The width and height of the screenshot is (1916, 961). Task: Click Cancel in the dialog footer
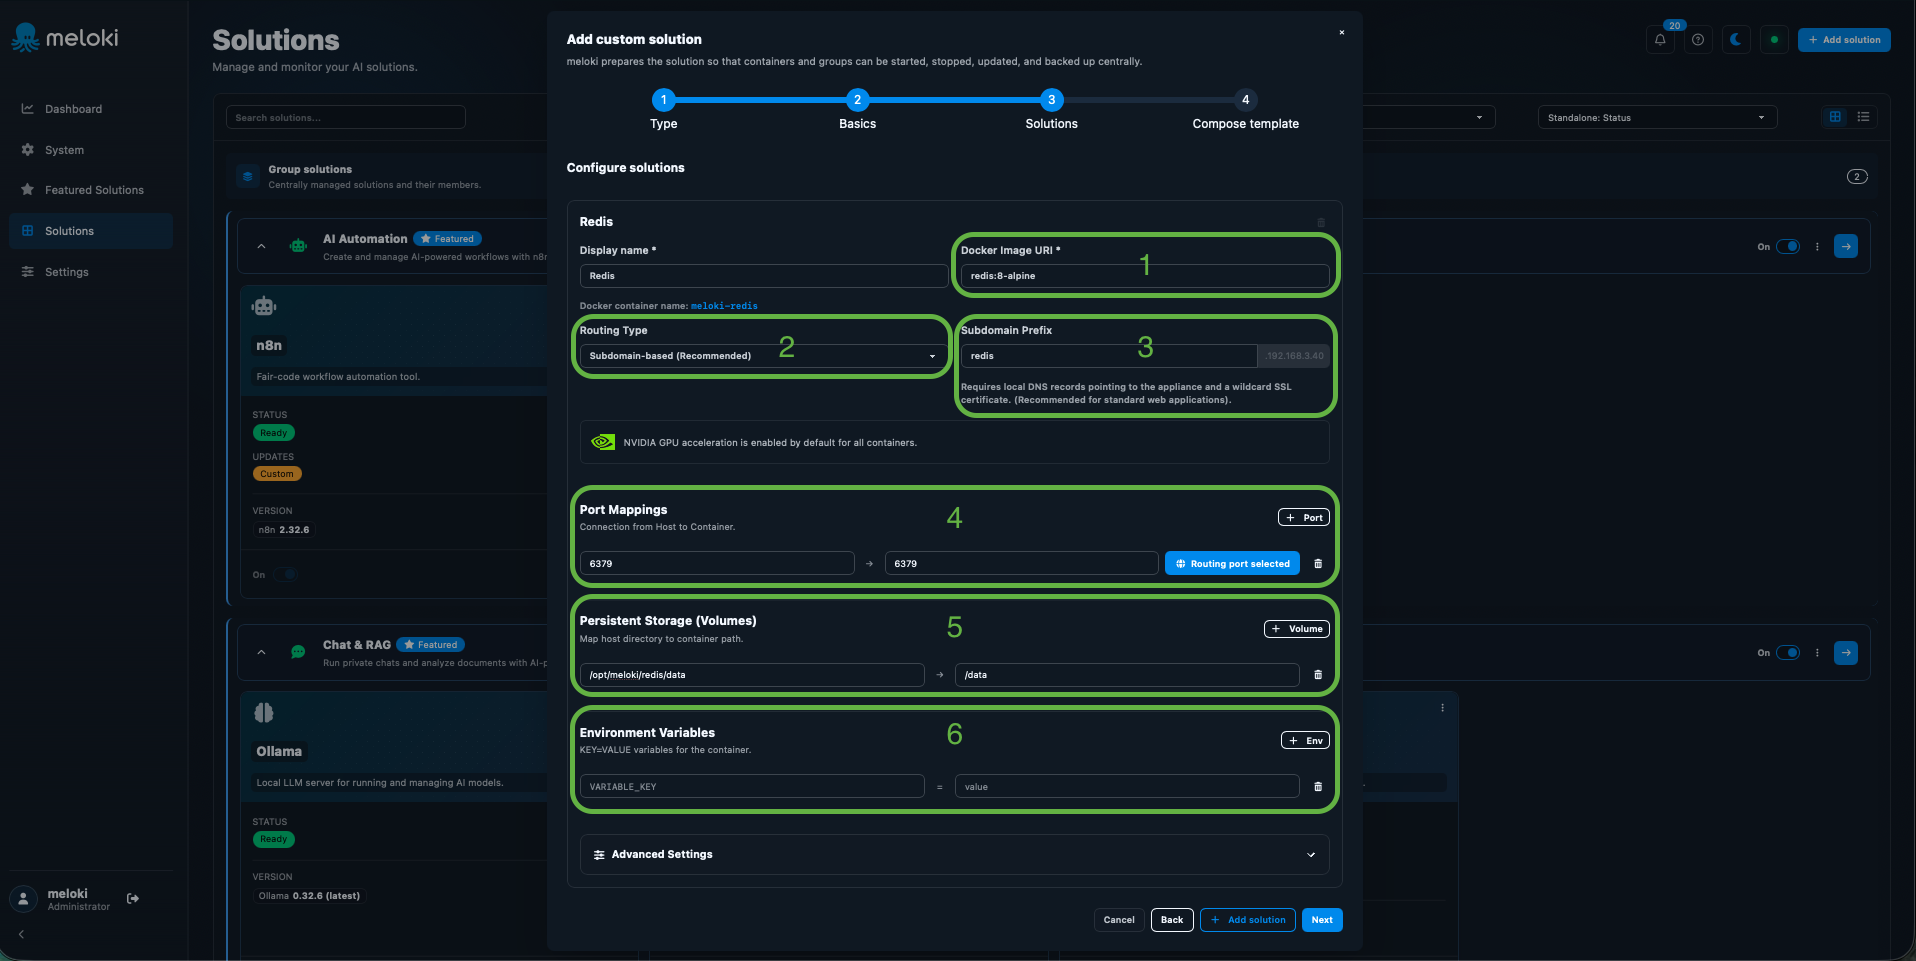1119,920
